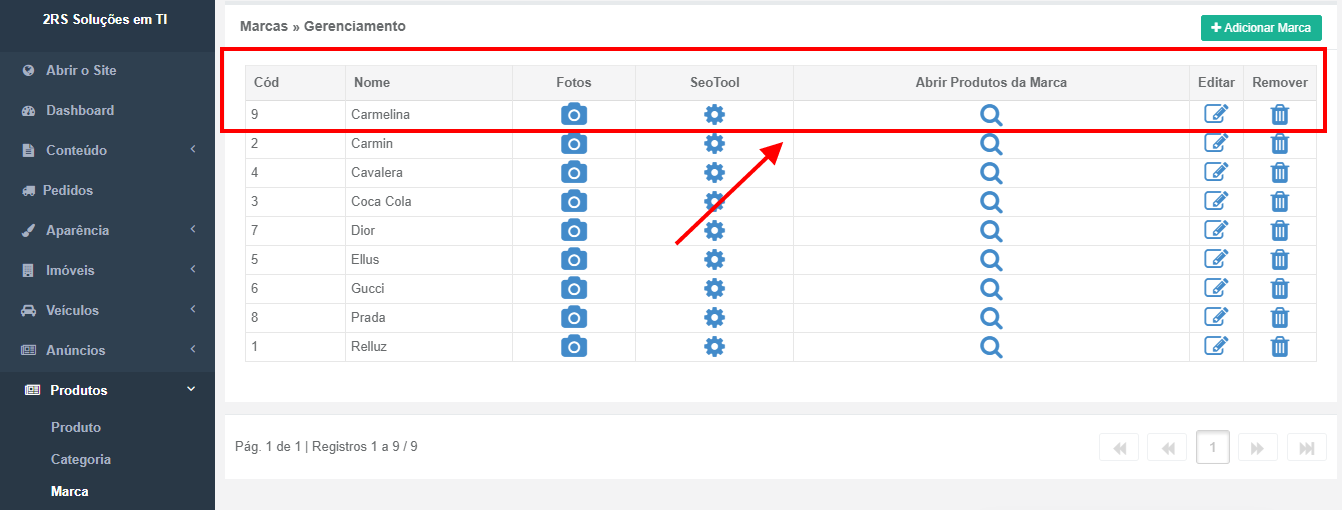Screen dimensions: 1342x510
Task: Edit the Carmin brand
Action: 1216,143
